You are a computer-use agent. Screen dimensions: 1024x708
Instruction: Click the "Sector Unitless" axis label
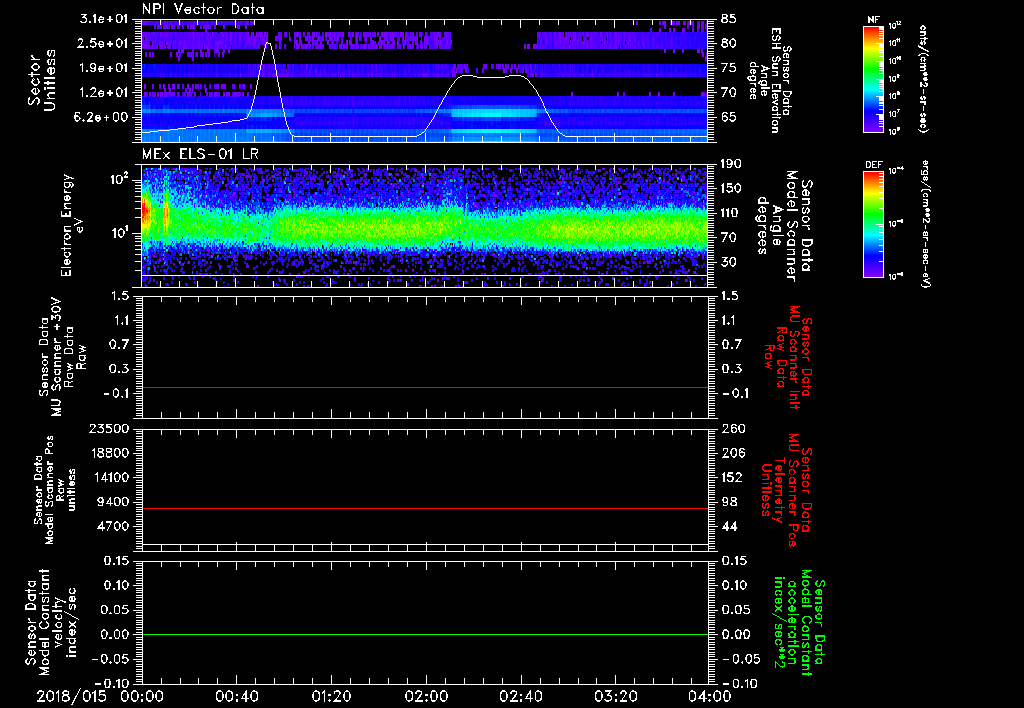pos(42,80)
